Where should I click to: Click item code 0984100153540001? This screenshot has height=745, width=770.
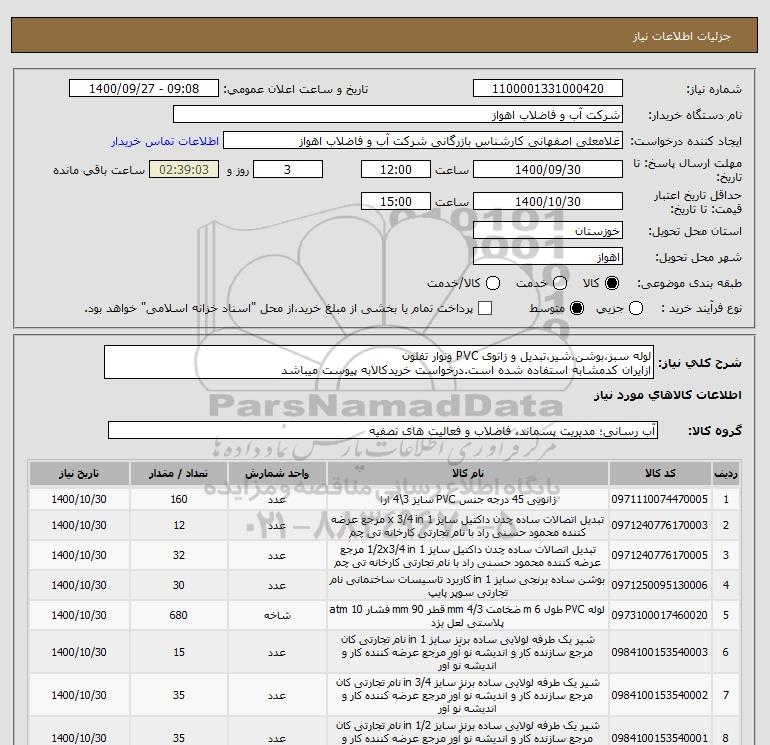pyautogui.click(x=660, y=738)
